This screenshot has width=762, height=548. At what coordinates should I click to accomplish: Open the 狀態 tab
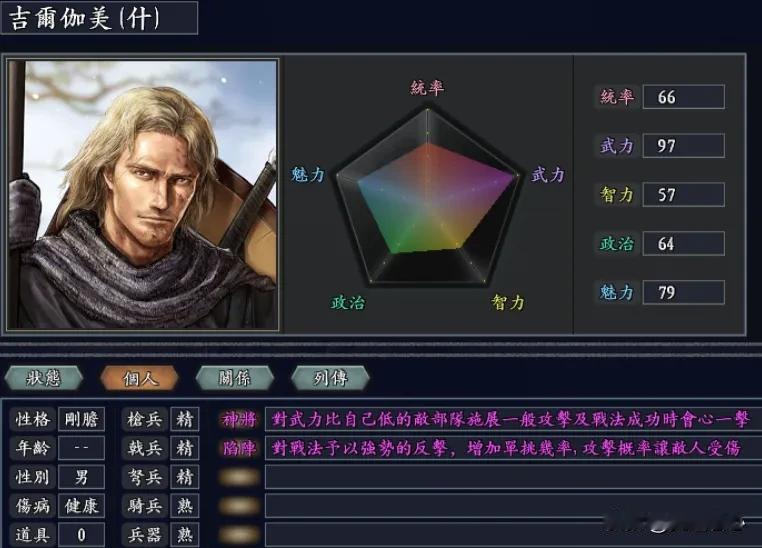click(x=44, y=378)
